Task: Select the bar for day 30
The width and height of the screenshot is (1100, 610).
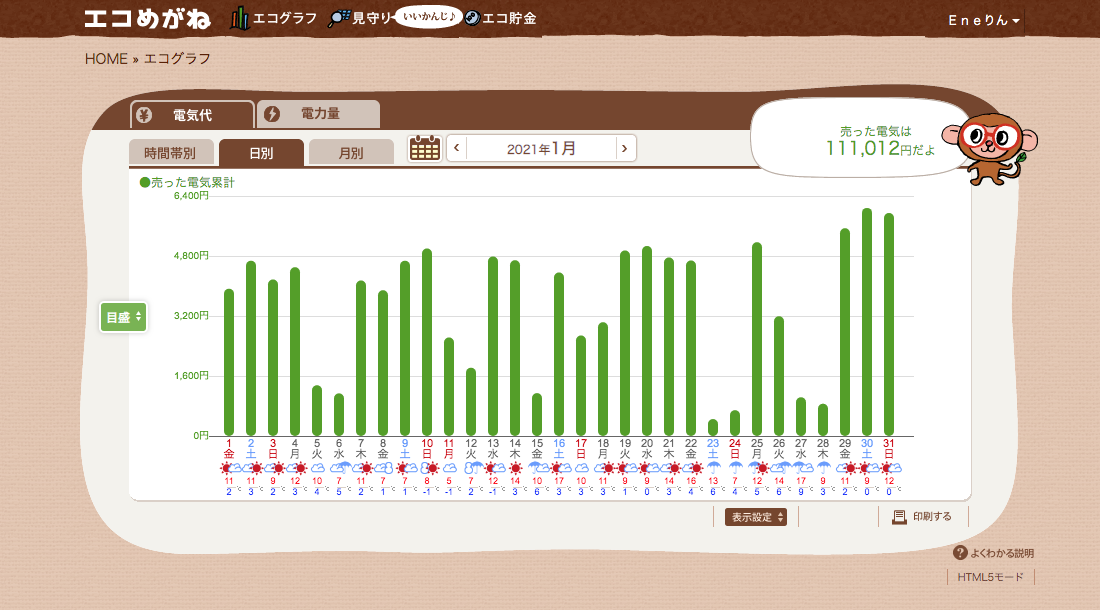Action: (867, 322)
